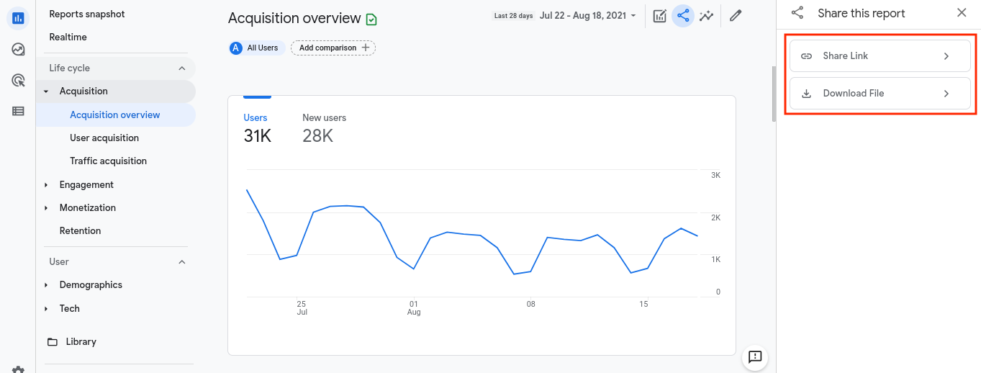The height and width of the screenshot is (373, 981).
Task: Click the Download File option
Action: pos(880,94)
